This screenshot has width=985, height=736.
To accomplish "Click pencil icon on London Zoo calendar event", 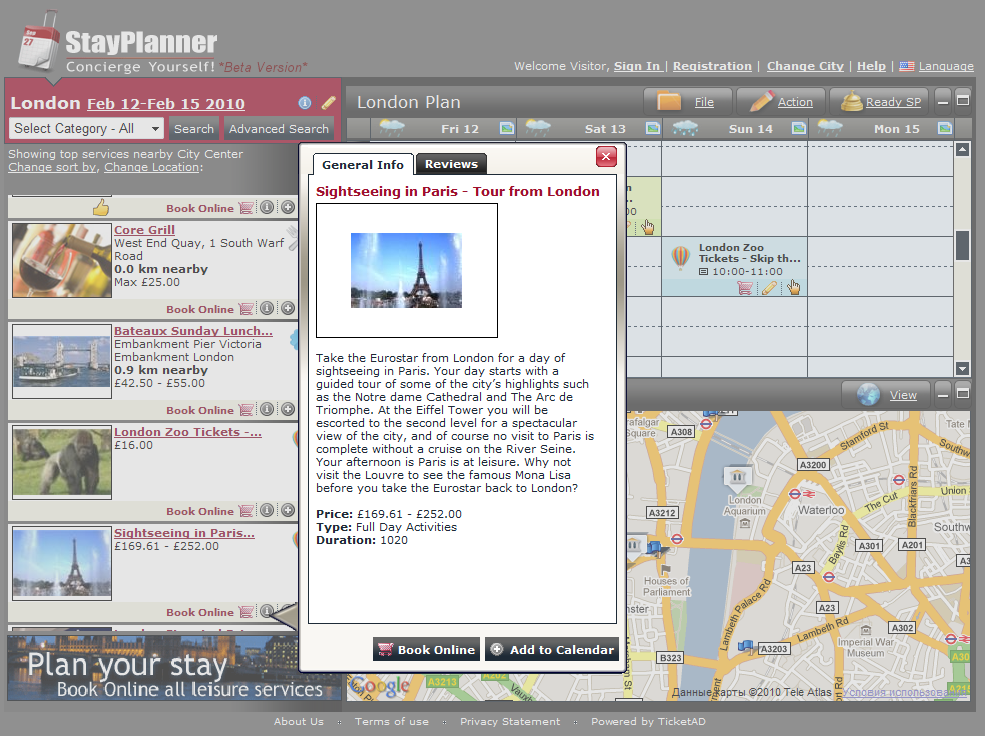I will point(769,288).
